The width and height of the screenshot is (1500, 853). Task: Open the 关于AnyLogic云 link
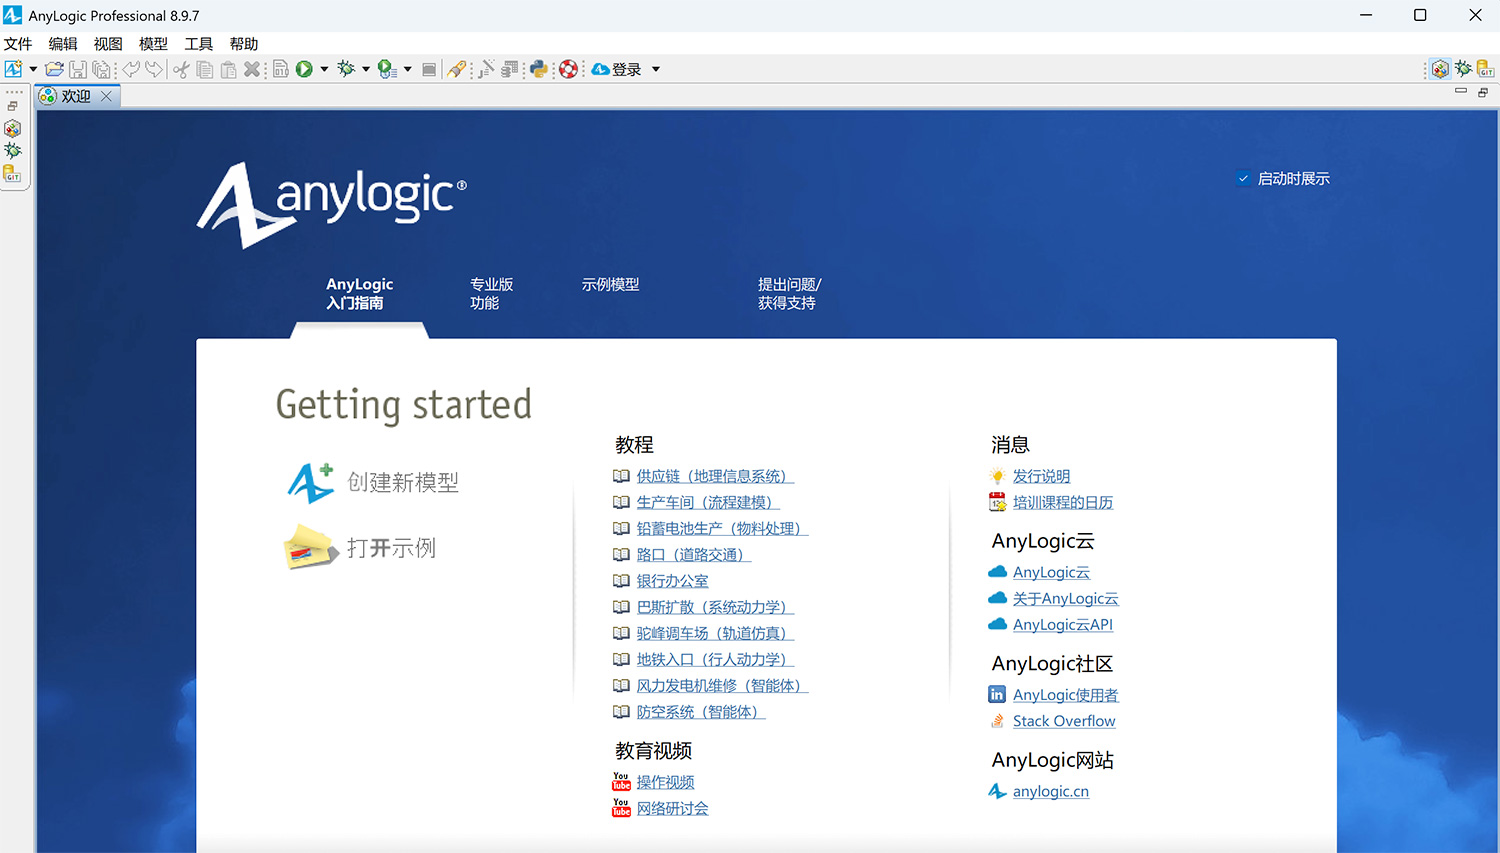click(x=1065, y=598)
